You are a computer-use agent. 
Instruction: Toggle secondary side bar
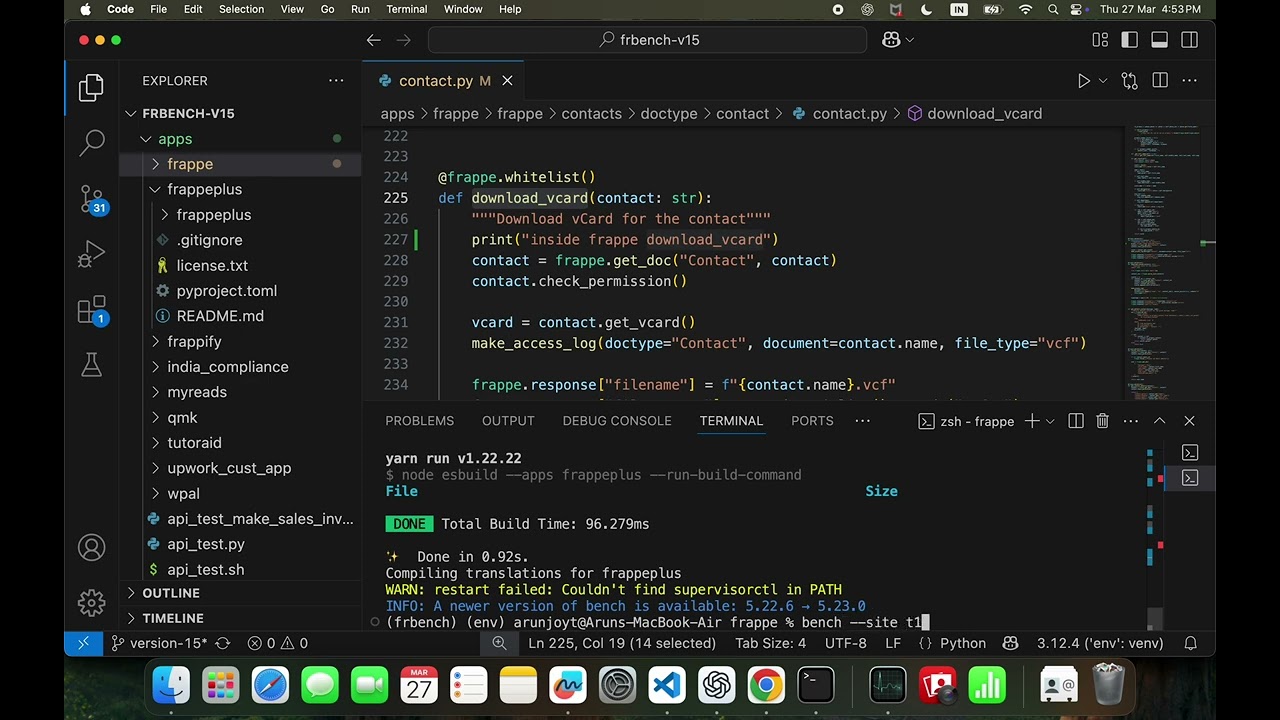1189,40
